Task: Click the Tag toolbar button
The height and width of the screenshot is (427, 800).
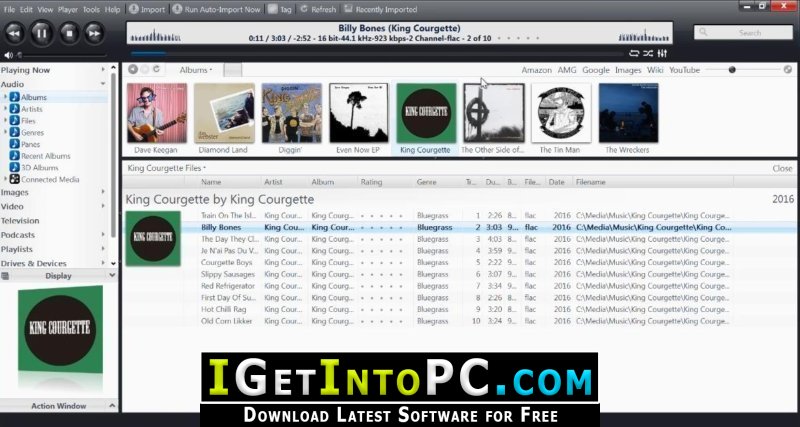Action: pos(280,9)
